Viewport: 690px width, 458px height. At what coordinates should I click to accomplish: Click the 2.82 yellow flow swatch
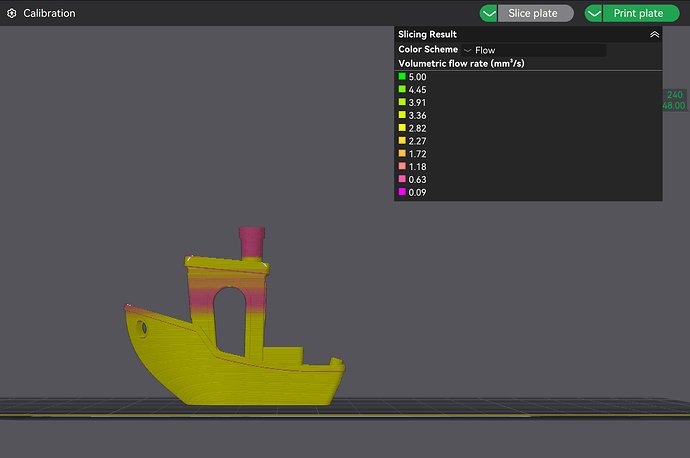pos(402,128)
